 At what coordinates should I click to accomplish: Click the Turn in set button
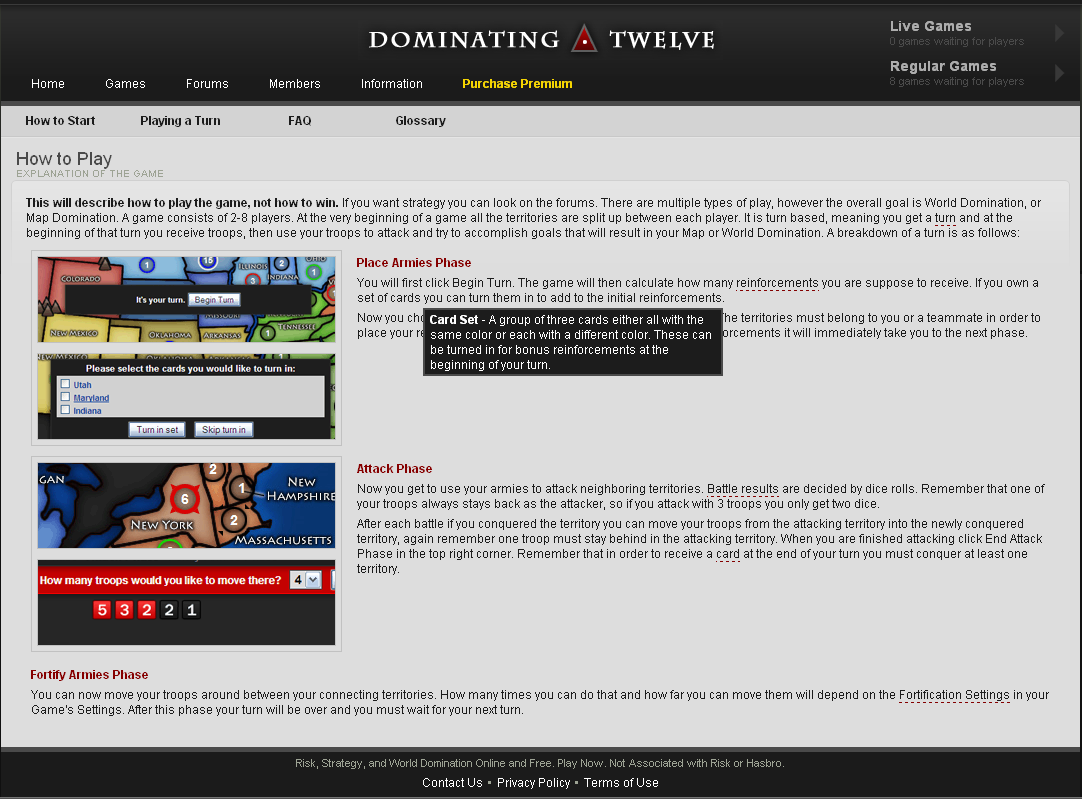tap(157, 429)
